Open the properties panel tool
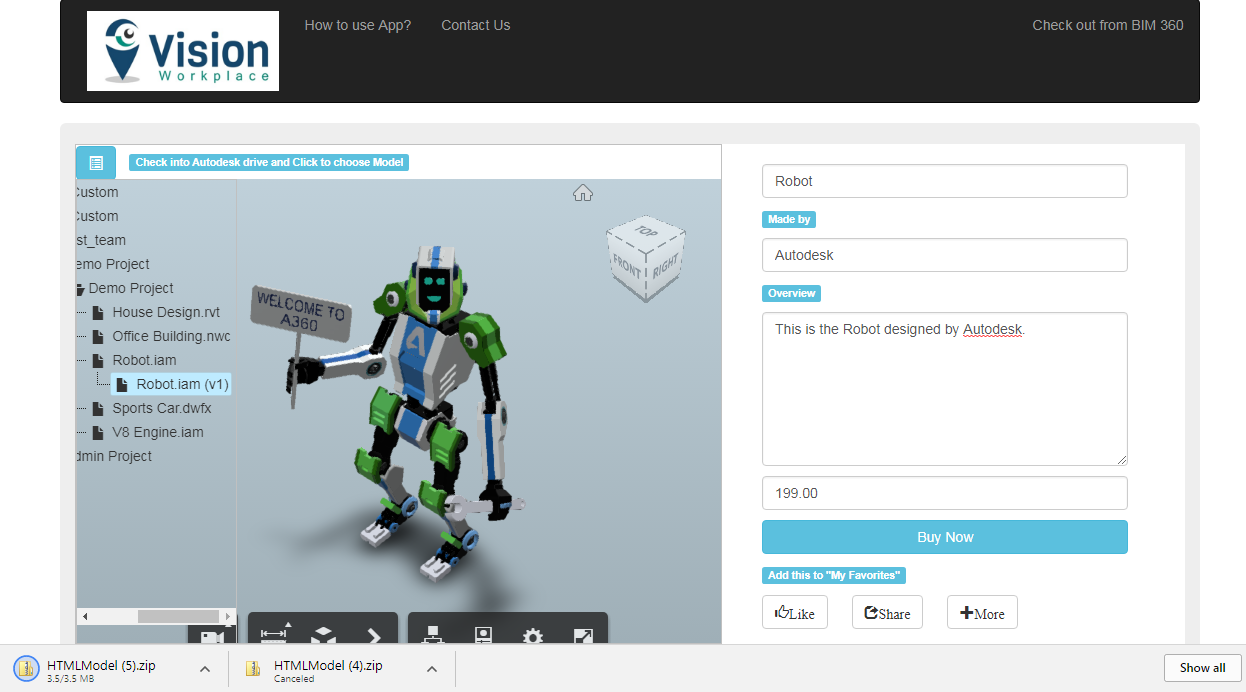1246x692 pixels. click(483, 635)
